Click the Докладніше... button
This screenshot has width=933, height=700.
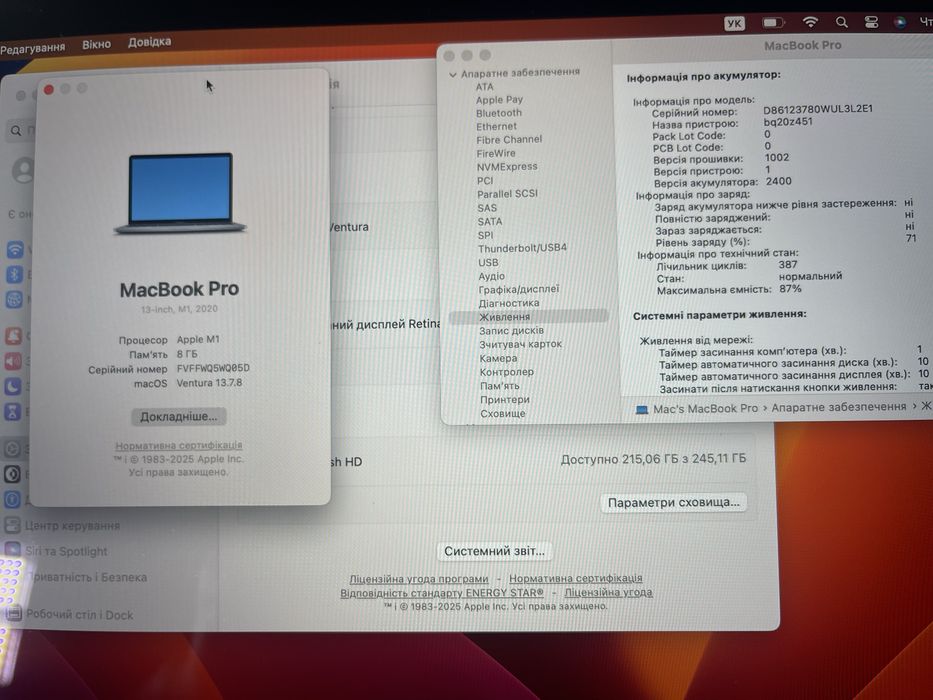point(179,417)
